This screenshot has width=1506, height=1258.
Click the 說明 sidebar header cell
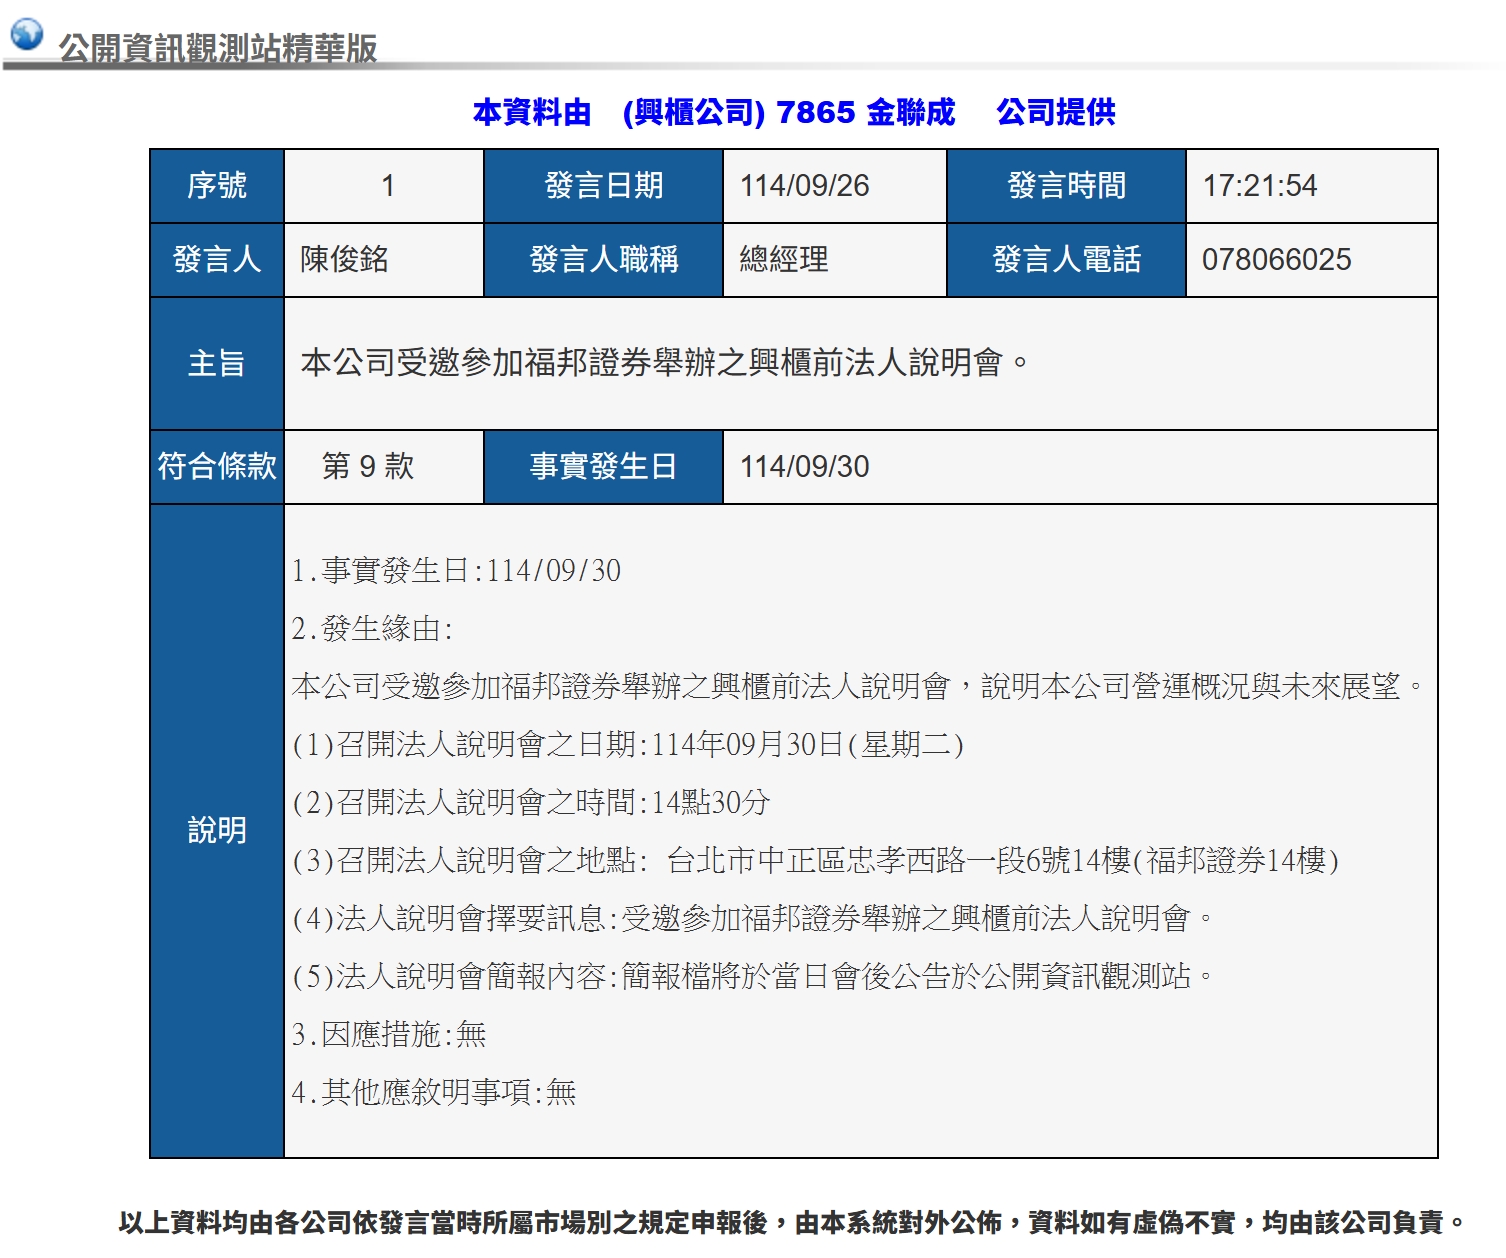pyautogui.click(x=217, y=830)
